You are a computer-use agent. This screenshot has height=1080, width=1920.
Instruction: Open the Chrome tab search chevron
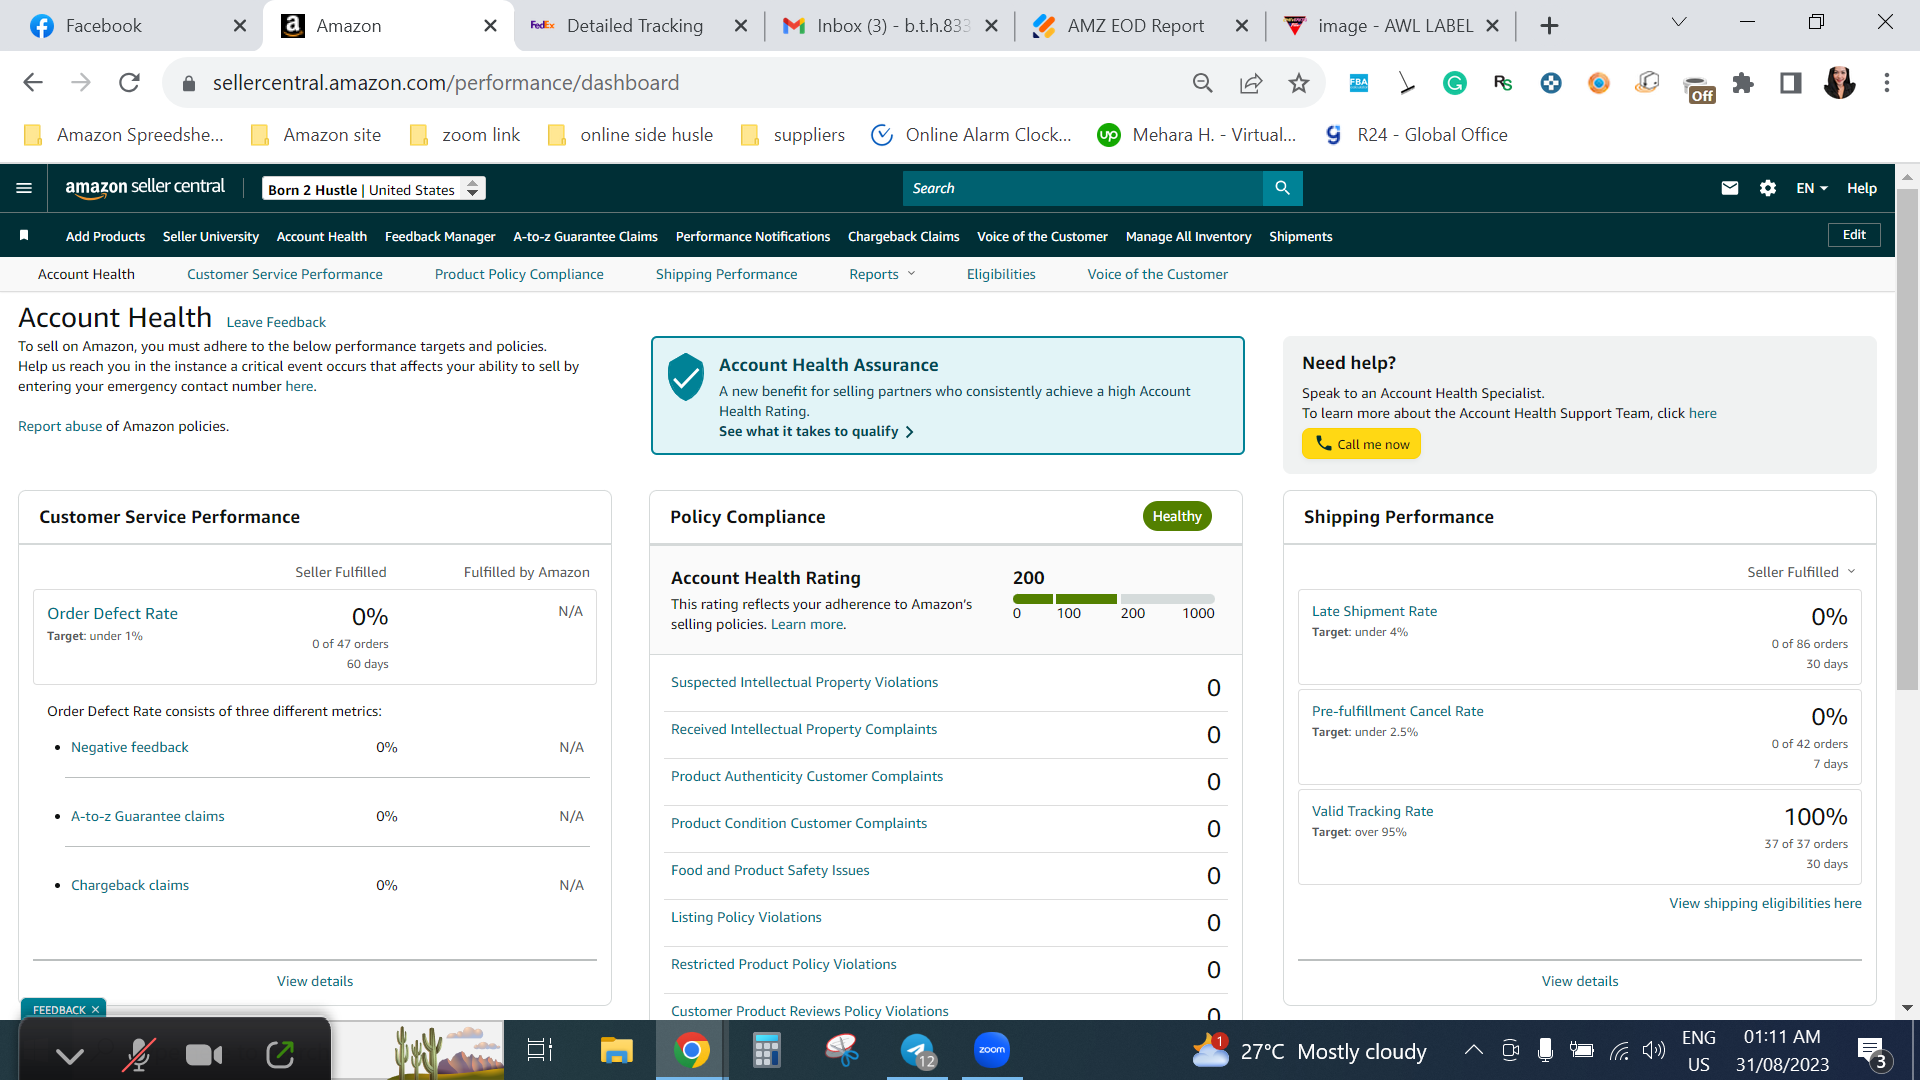(x=1679, y=22)
